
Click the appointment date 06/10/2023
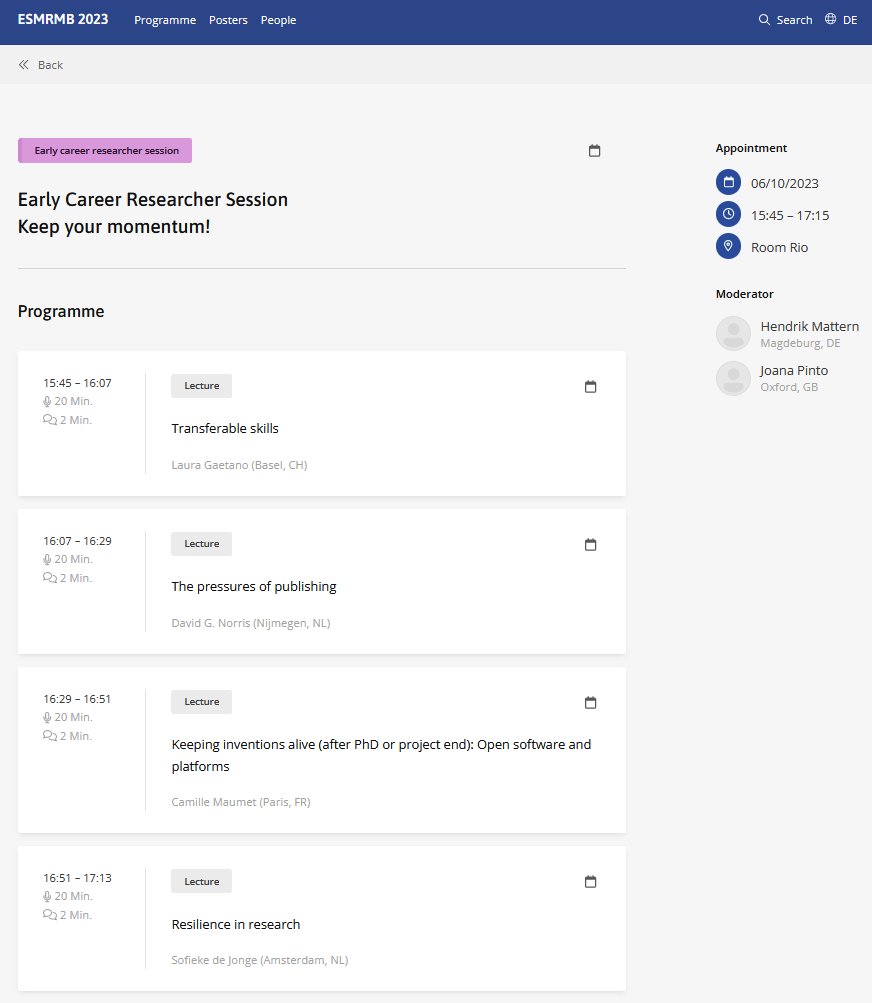pyautogui.click(x=785, y=184)
